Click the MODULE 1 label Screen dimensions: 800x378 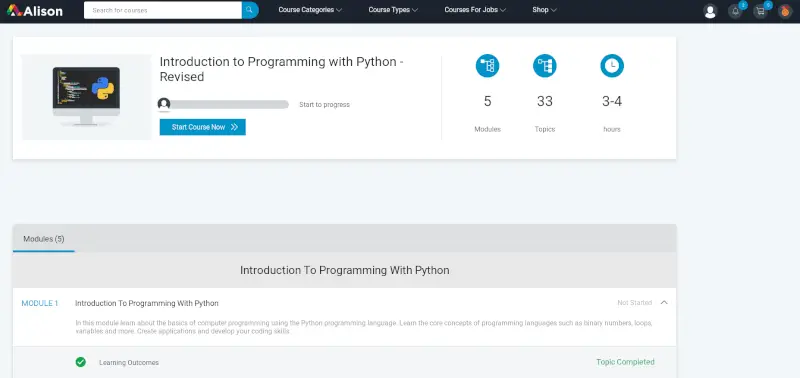(40, 303)
